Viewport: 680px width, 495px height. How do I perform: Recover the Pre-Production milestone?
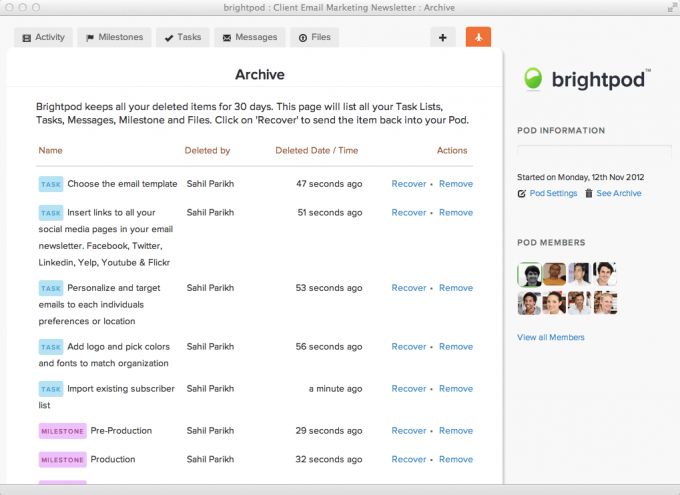click(x=409, y=431)
